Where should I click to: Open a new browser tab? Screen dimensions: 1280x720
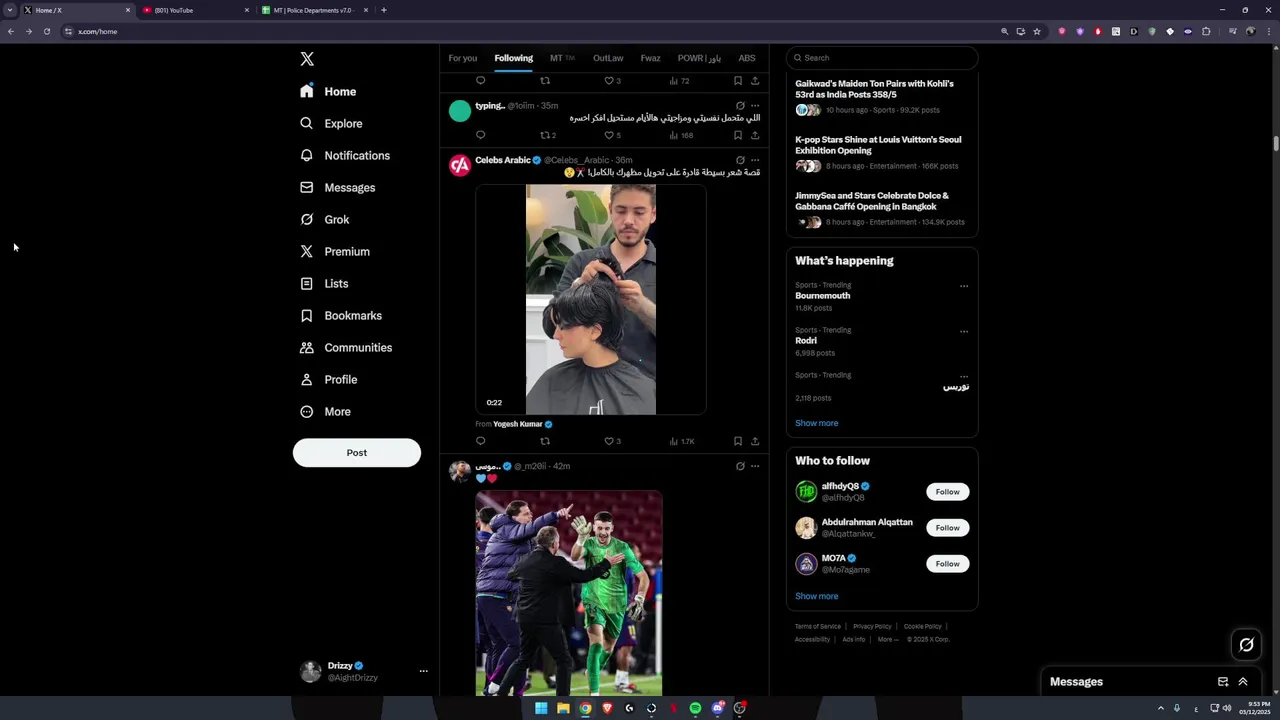coord(384,10)
